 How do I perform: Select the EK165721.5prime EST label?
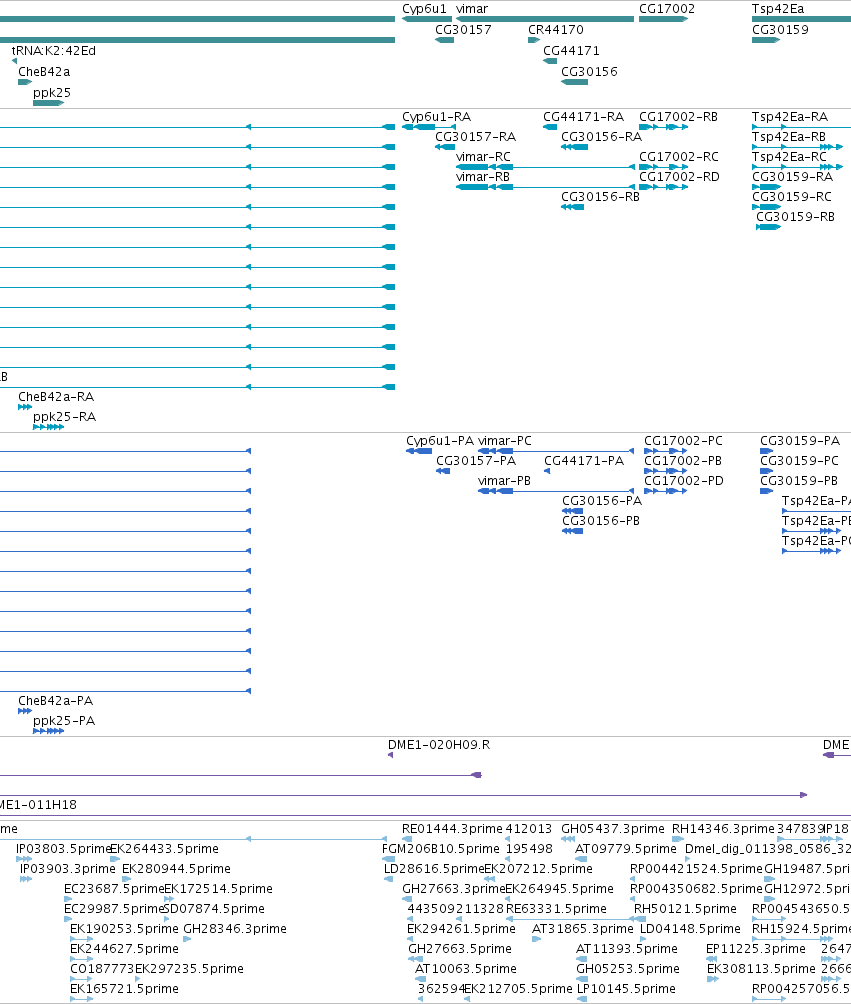(124, 989)
